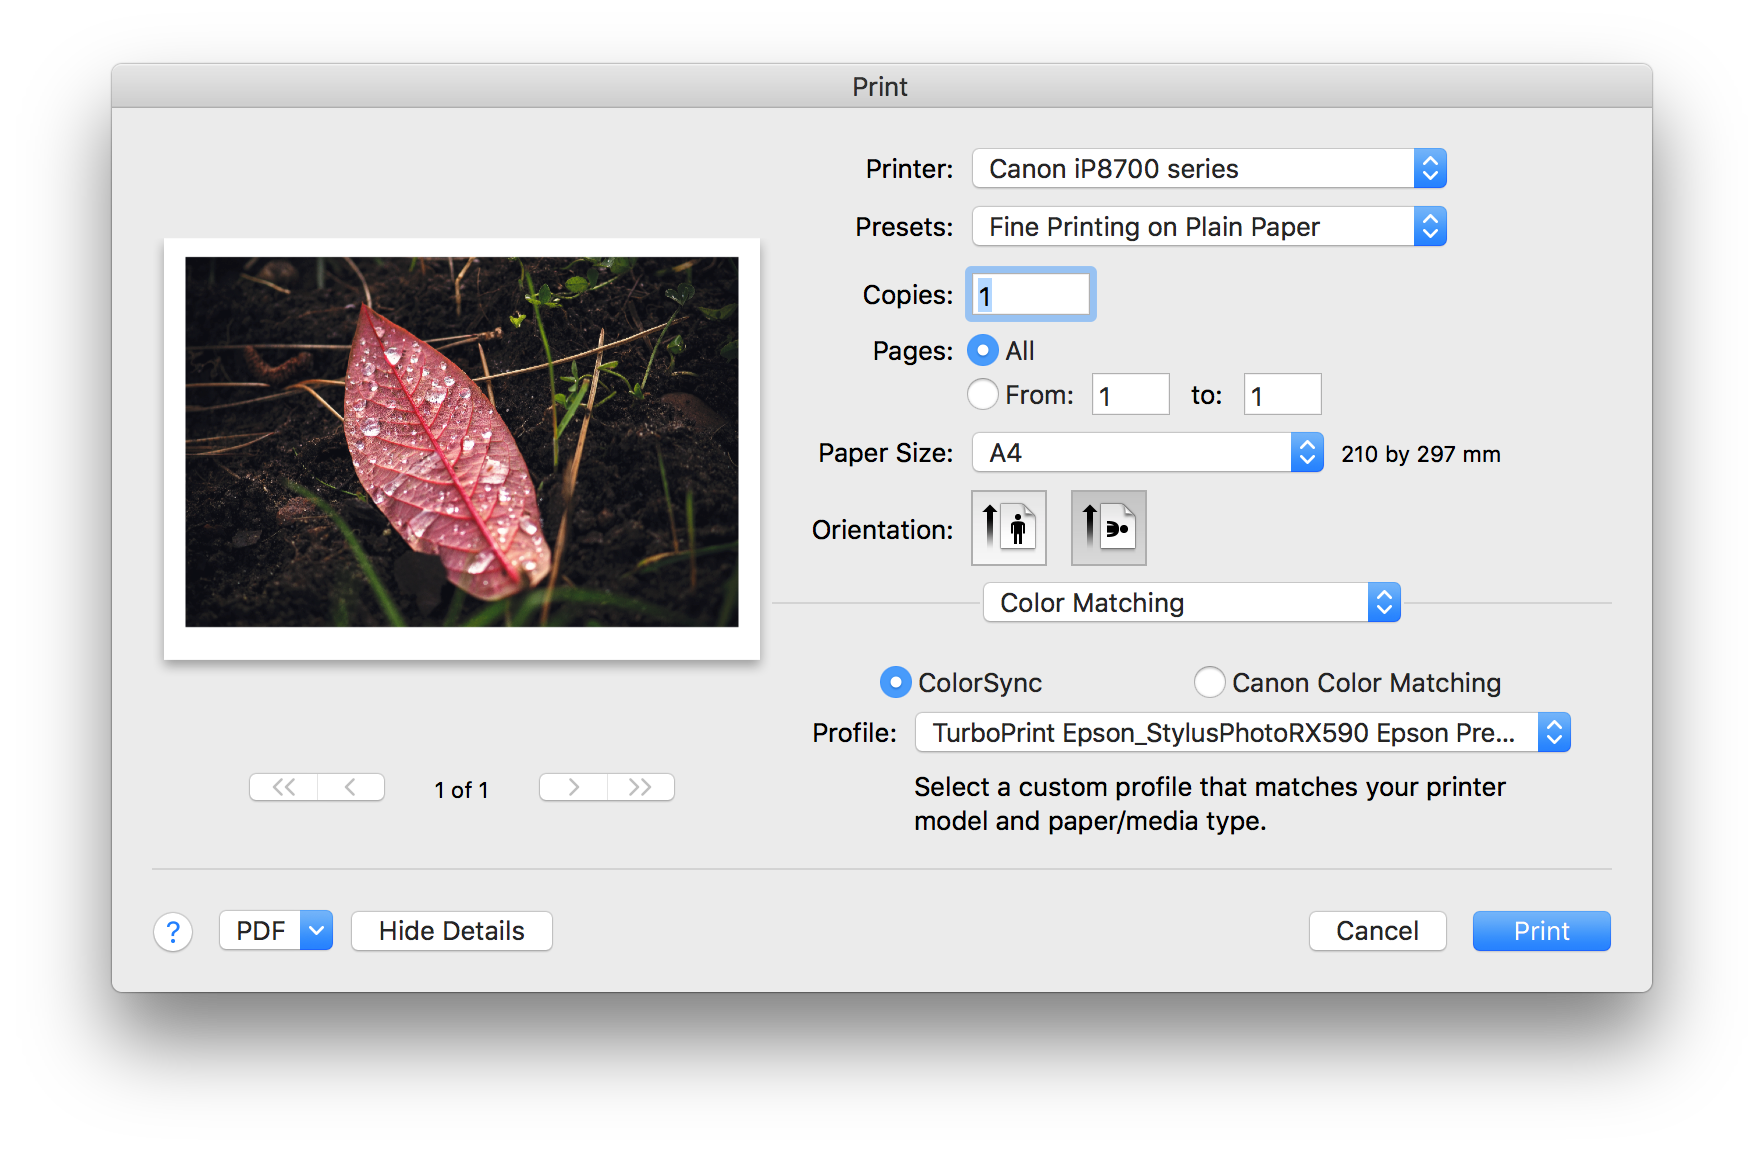Open the Printer dropdown Canon iP8700 series

click(x=1209, y=168)
